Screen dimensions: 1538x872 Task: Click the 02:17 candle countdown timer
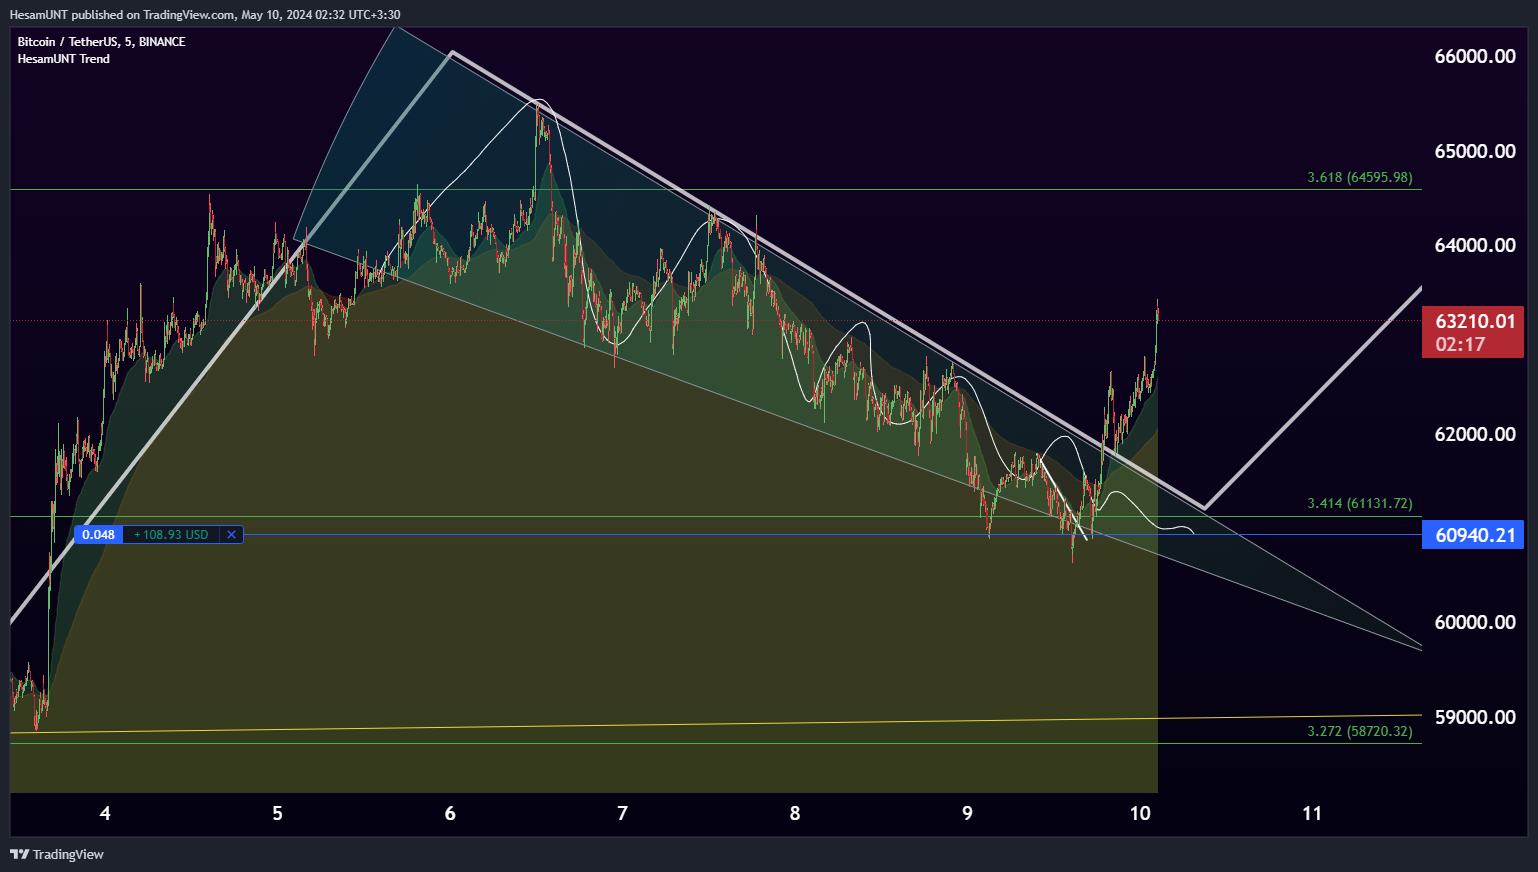1460,345
